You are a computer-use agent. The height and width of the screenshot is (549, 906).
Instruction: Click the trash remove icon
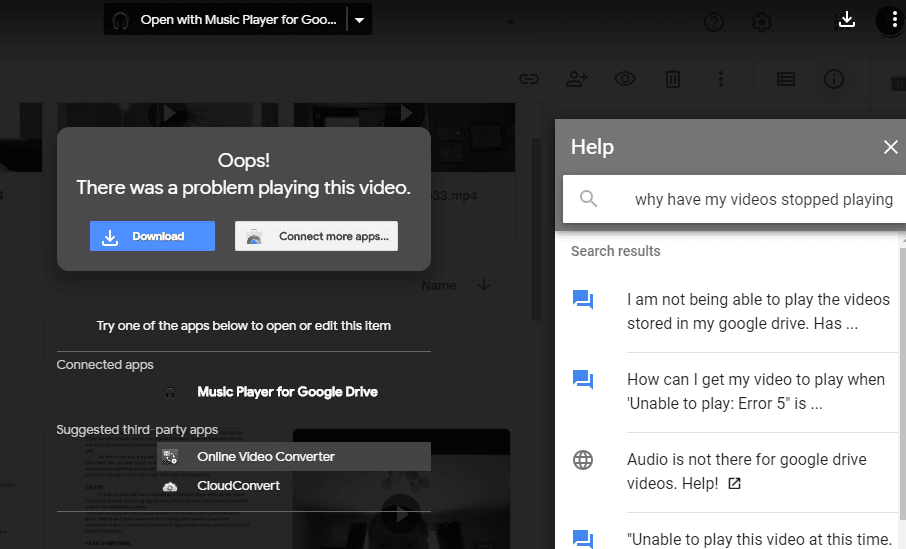pos(673,79)
